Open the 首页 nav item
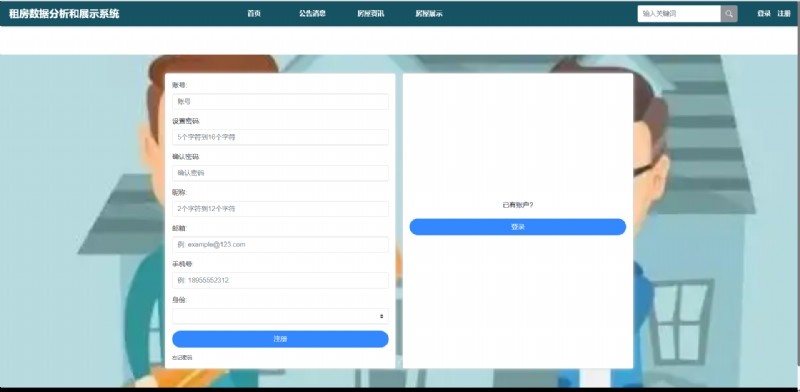 click(x=254, y=14)
